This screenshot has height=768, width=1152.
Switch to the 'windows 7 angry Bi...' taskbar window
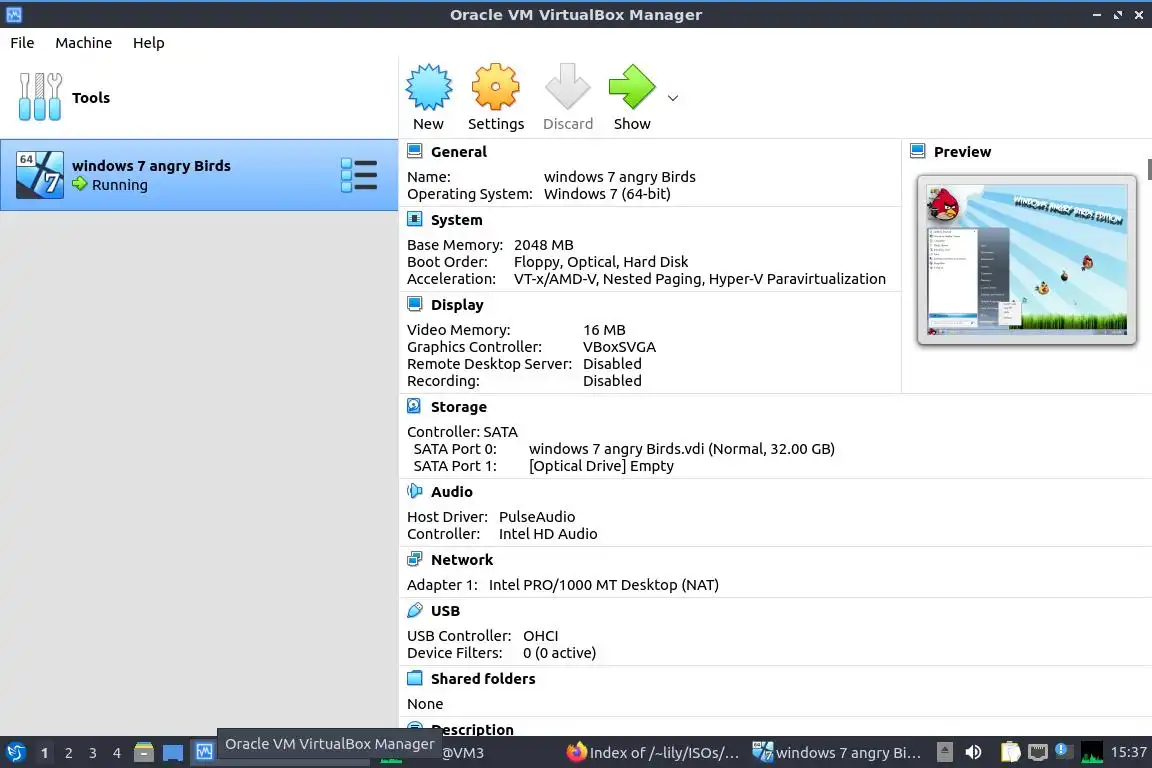(x=837, y=753)
